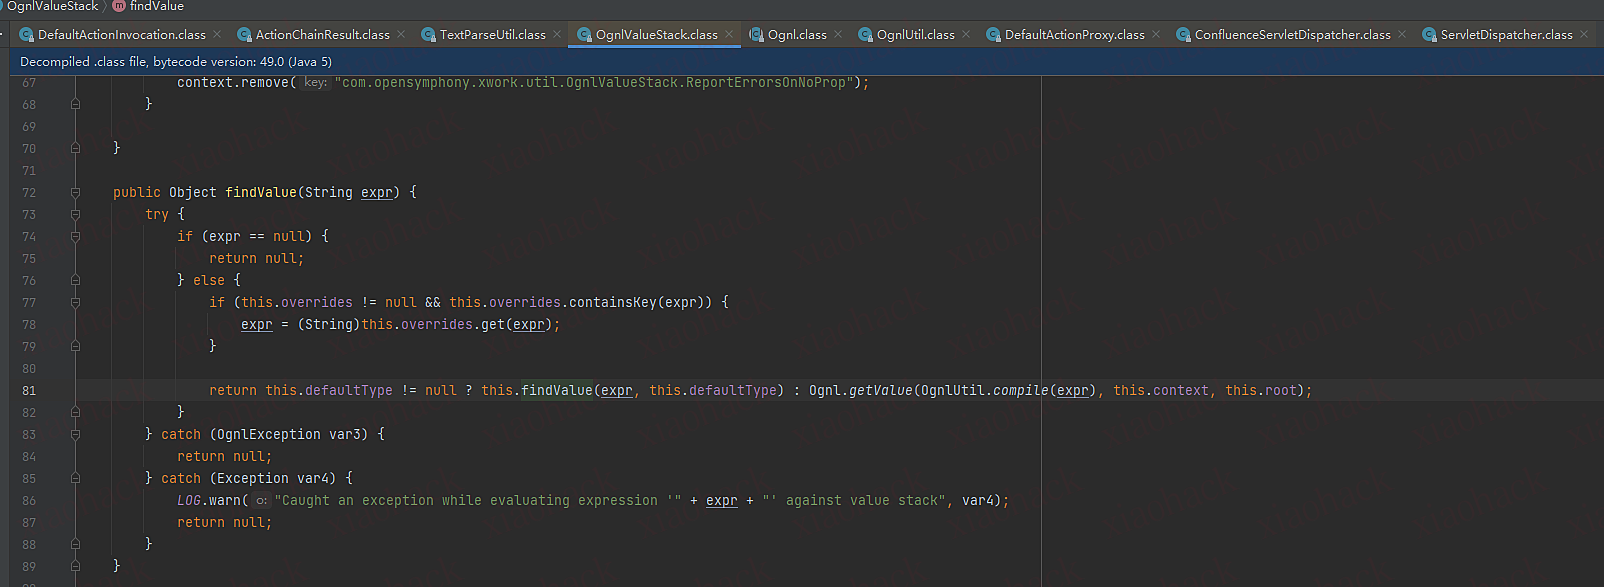Switch to ActionChainResult.class tab

coord(322,34)
